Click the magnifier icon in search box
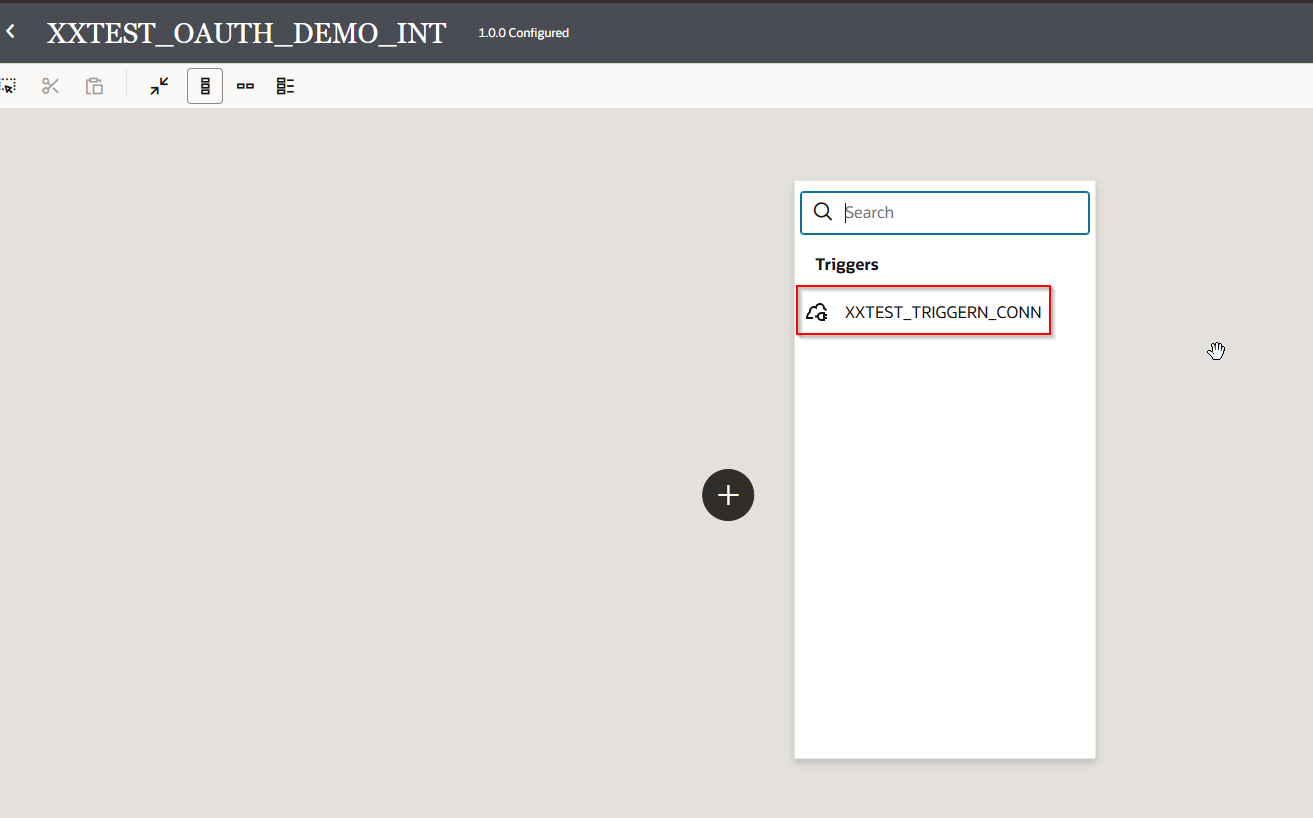The height and width of the screenshot is (818, 1313). coord(823,212)
